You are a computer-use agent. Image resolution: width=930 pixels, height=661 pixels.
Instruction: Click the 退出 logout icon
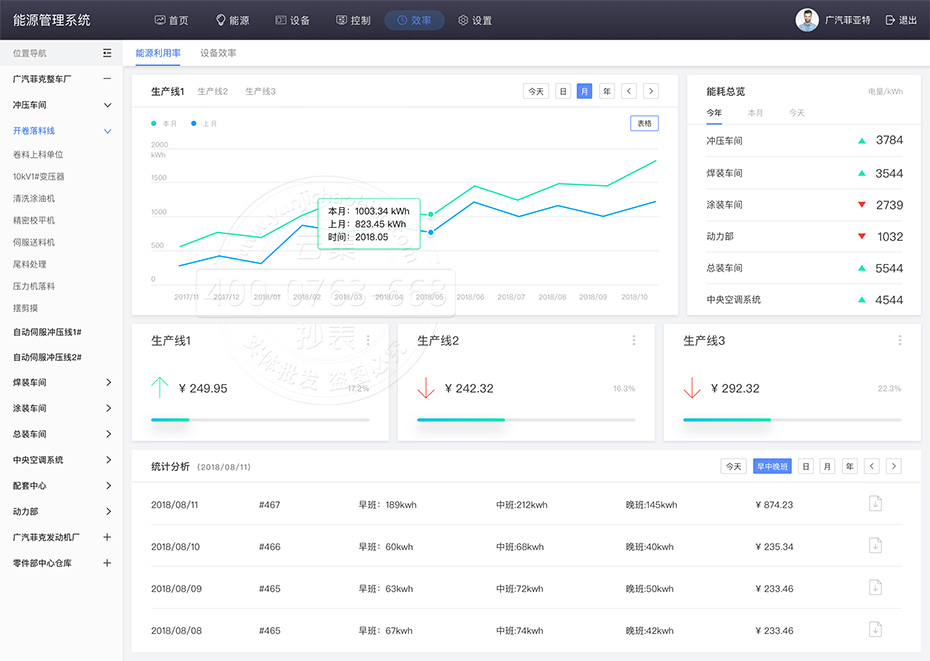point(890,20)
